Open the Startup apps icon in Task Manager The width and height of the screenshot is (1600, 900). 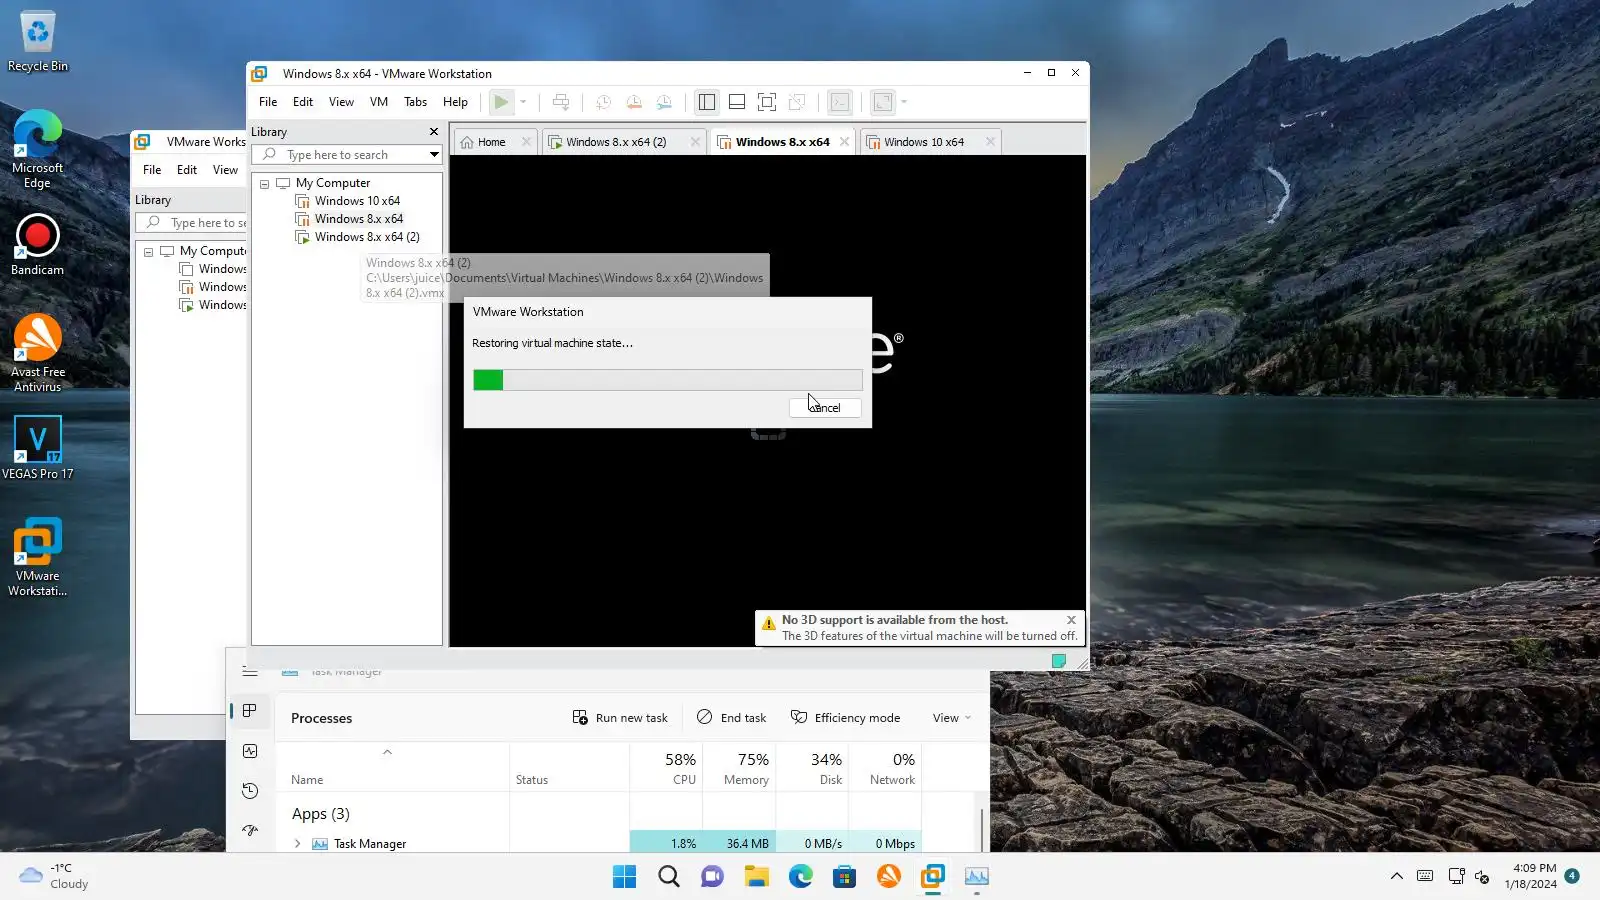250,830
